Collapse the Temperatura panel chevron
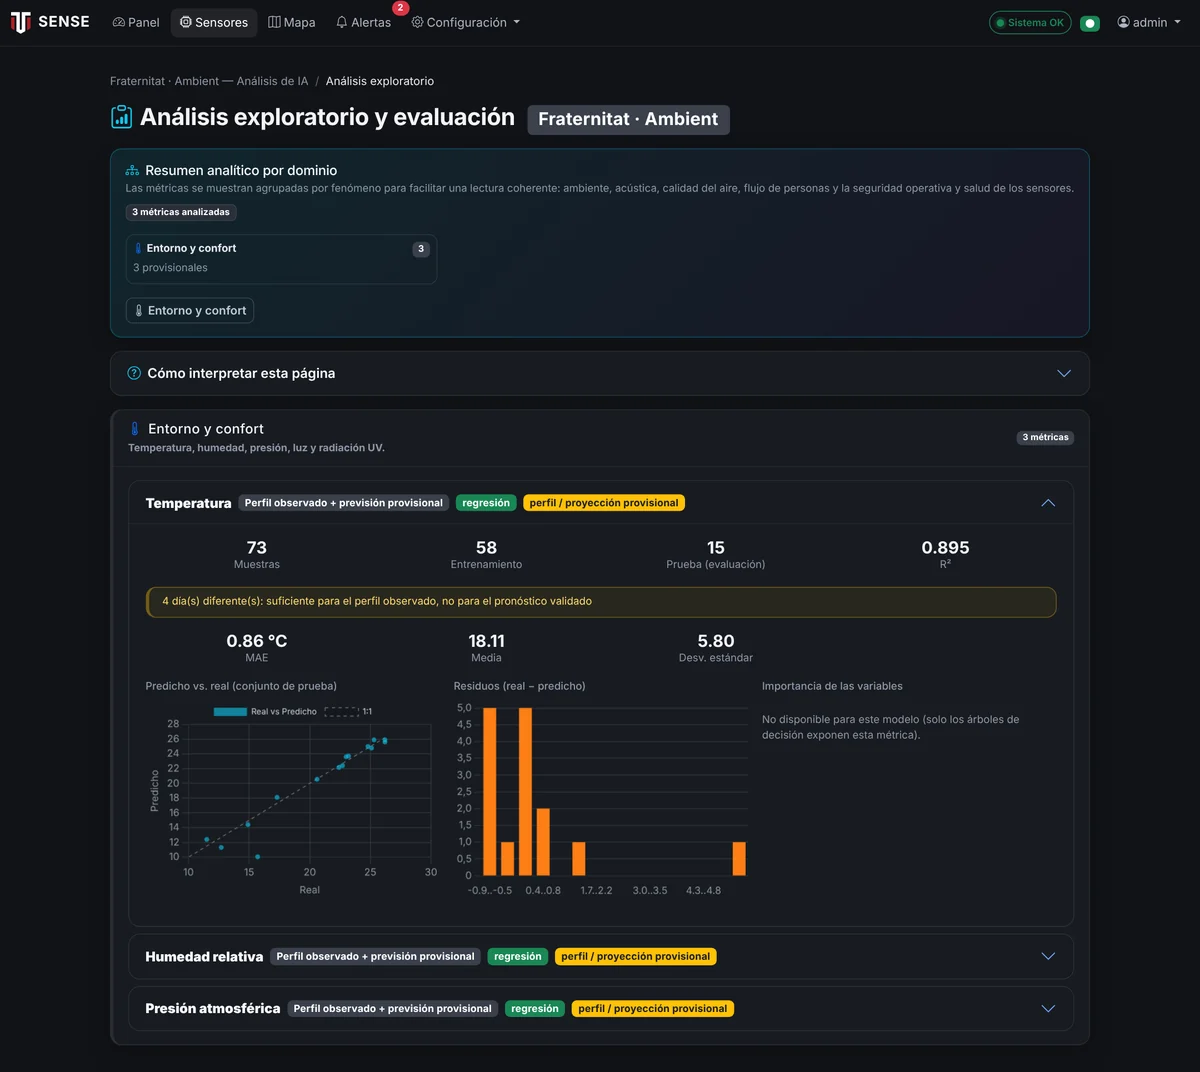Image resolution: width=1200 pixels, height=1072 pixels. (x=1048, y=503)
